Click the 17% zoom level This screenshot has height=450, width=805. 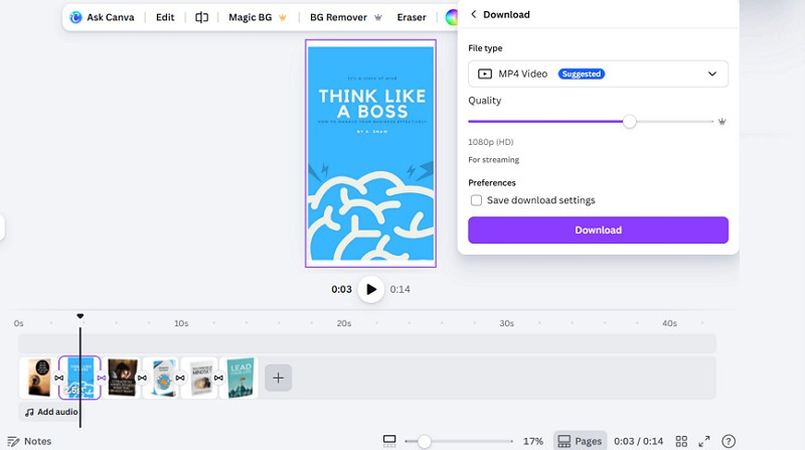(x=533, y=441)
